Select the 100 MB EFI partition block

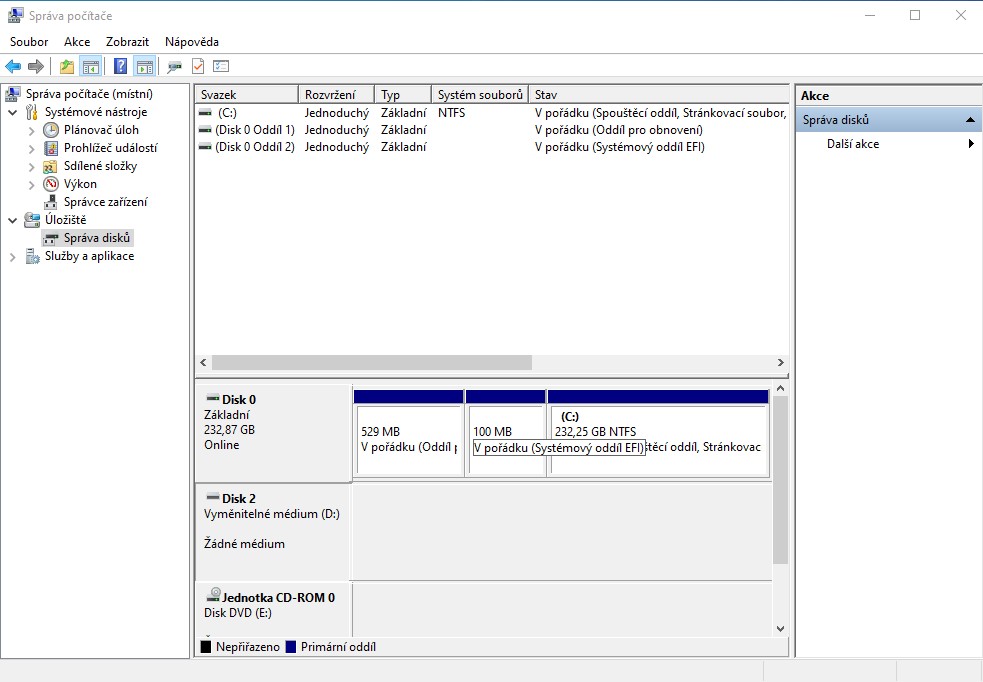click(505, 434)
